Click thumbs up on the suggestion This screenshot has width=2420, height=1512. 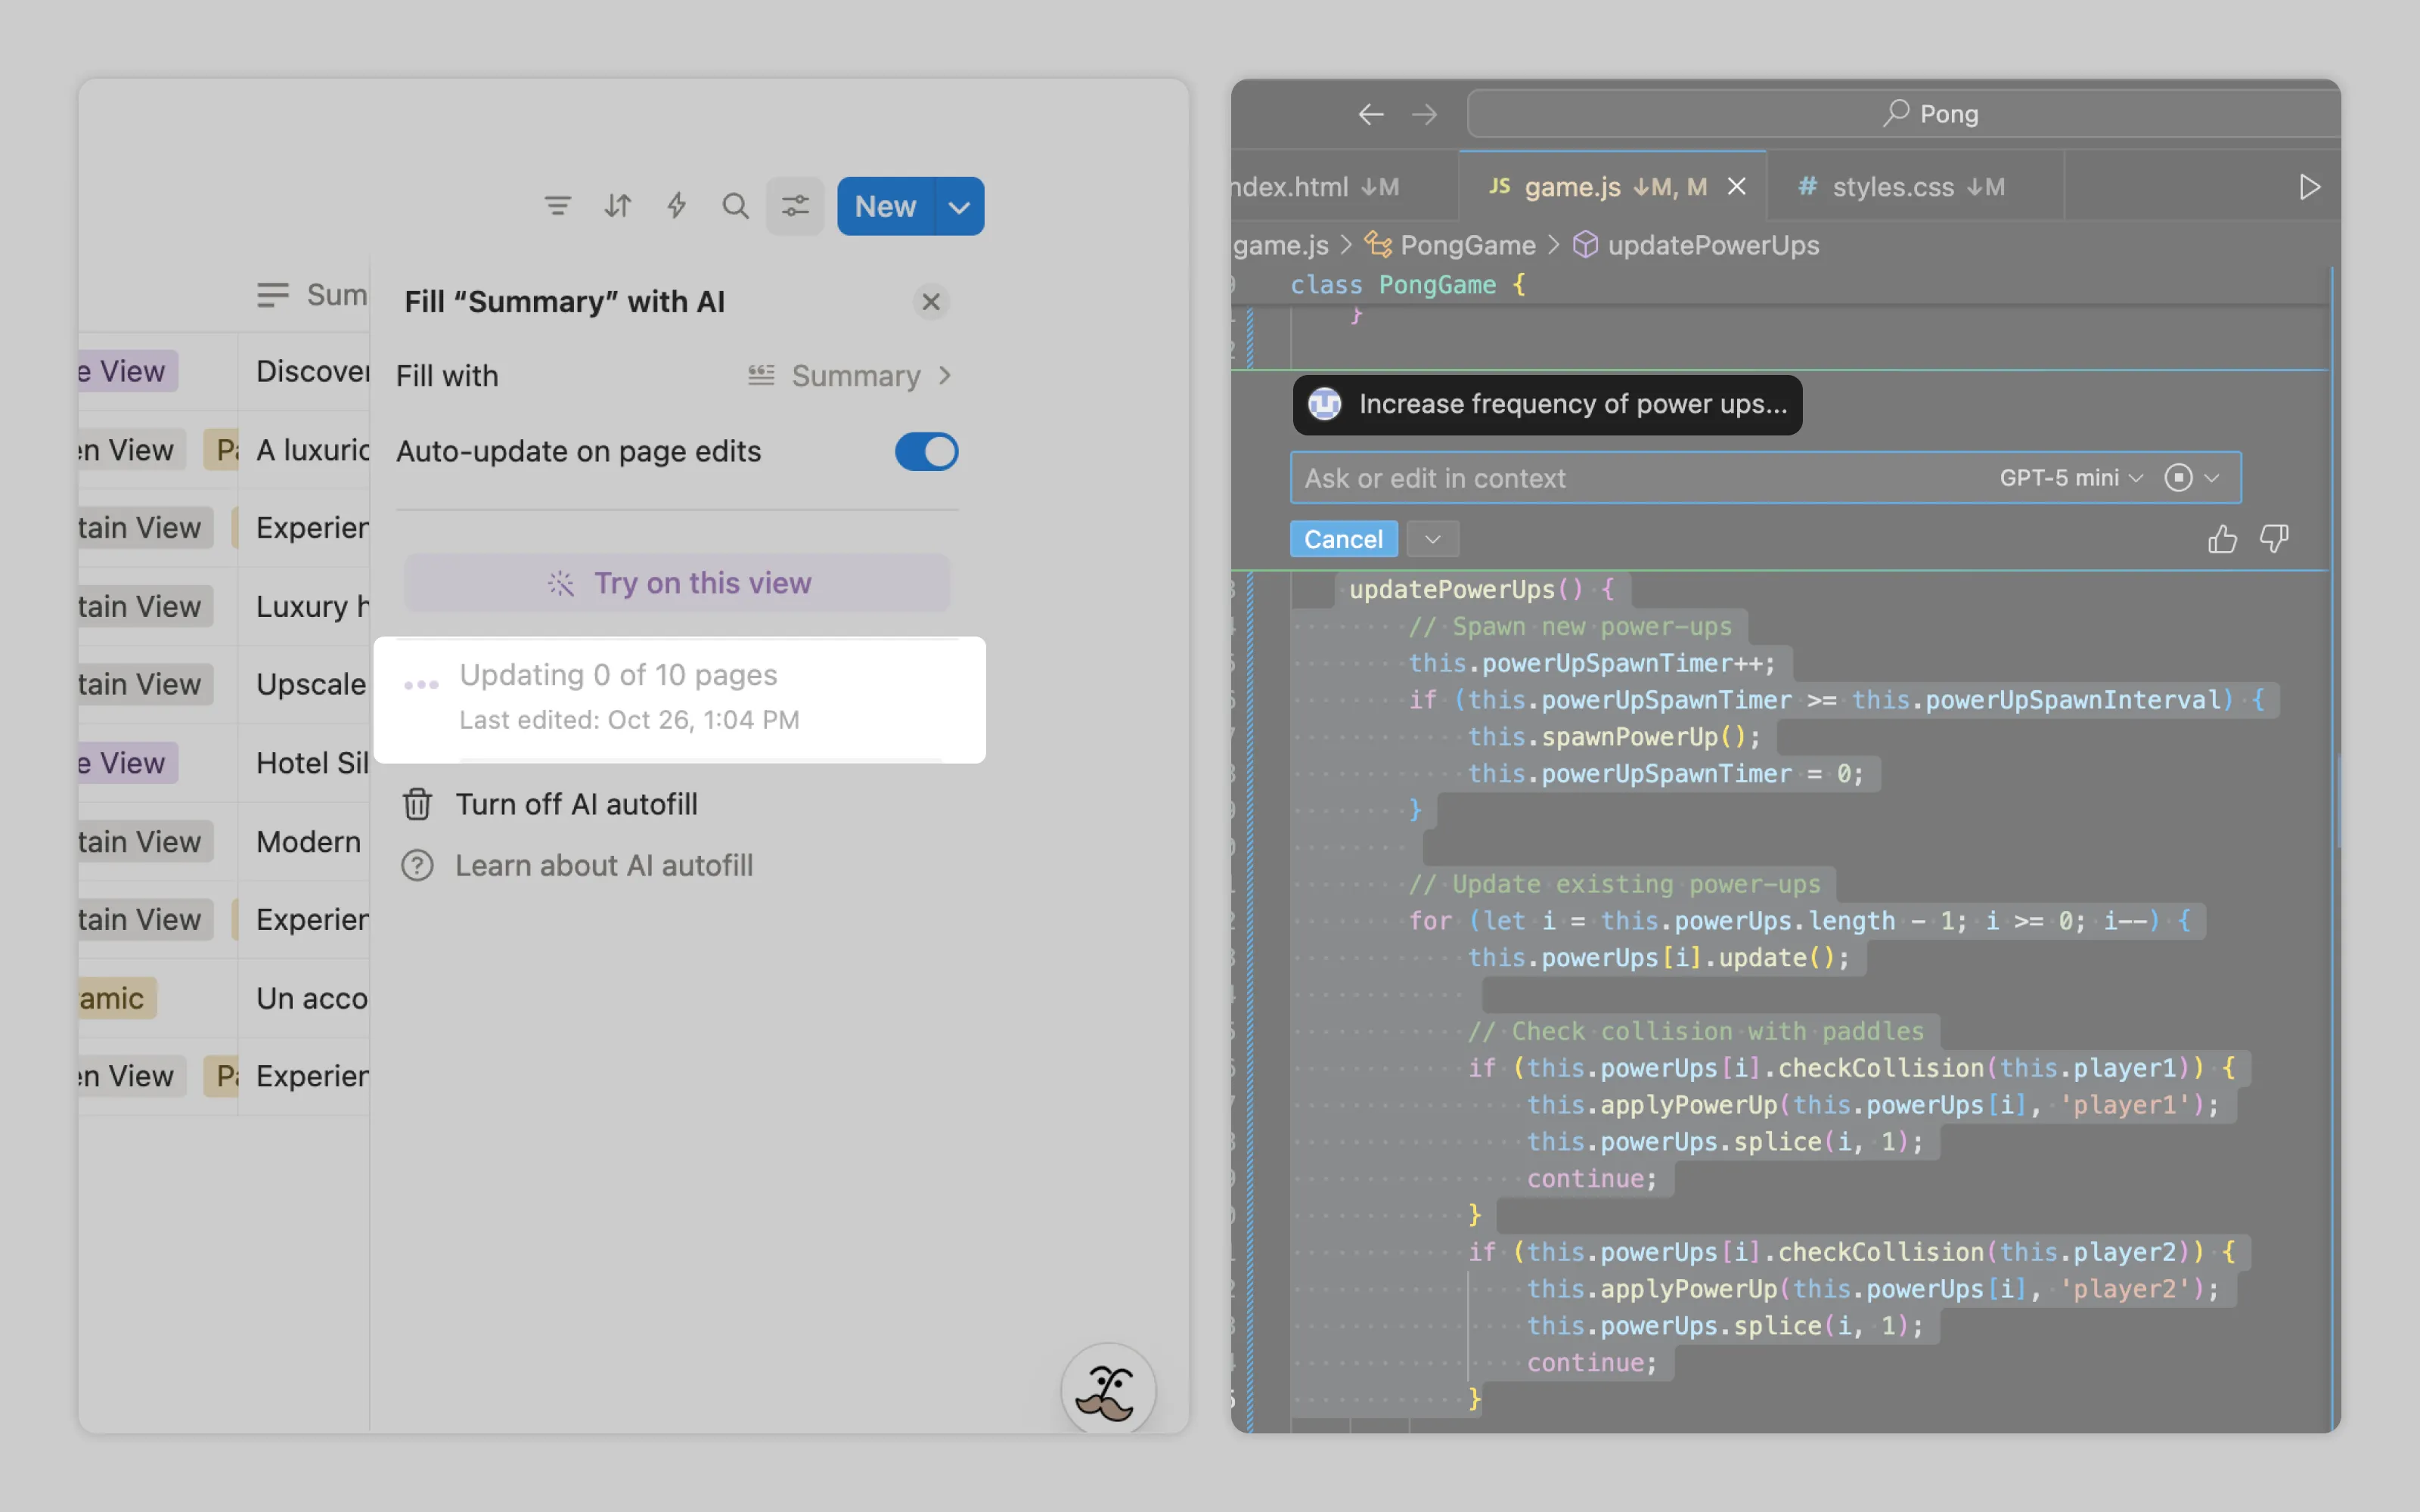pyautogui.click(x=2221, y=539)
